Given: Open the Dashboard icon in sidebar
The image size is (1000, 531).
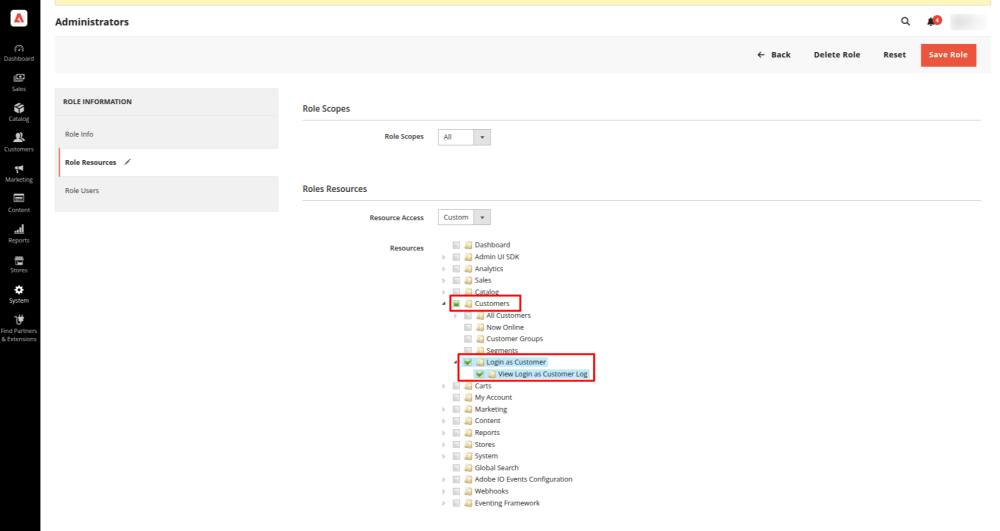Looking at the screenshot, I should (x=20, y=49).
